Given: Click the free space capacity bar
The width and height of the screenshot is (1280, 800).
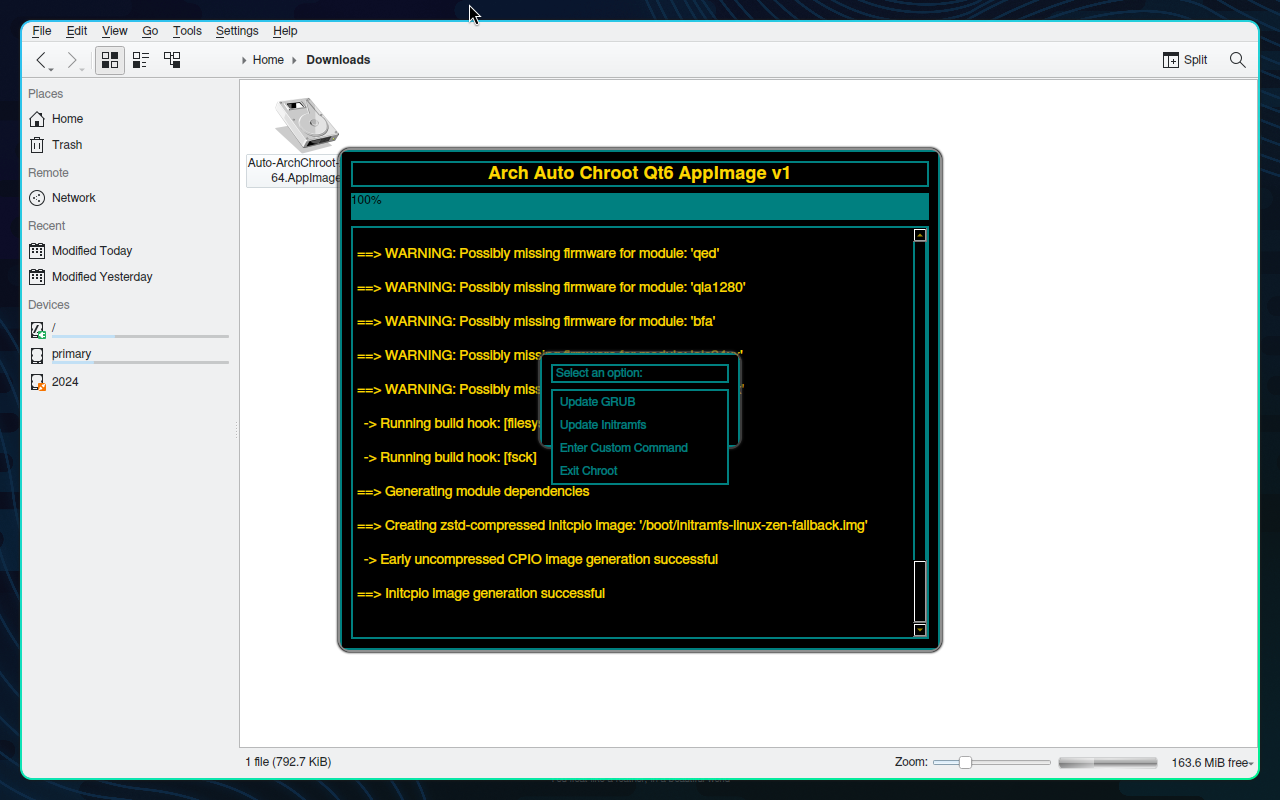Looking at the screenshot, I should (x=1108, y=762).
